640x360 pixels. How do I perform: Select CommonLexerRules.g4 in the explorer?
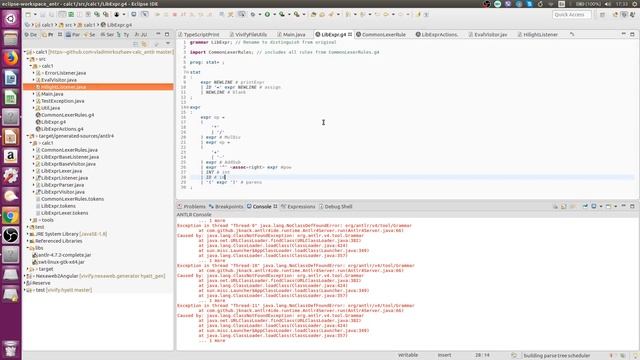pos(68,115)
